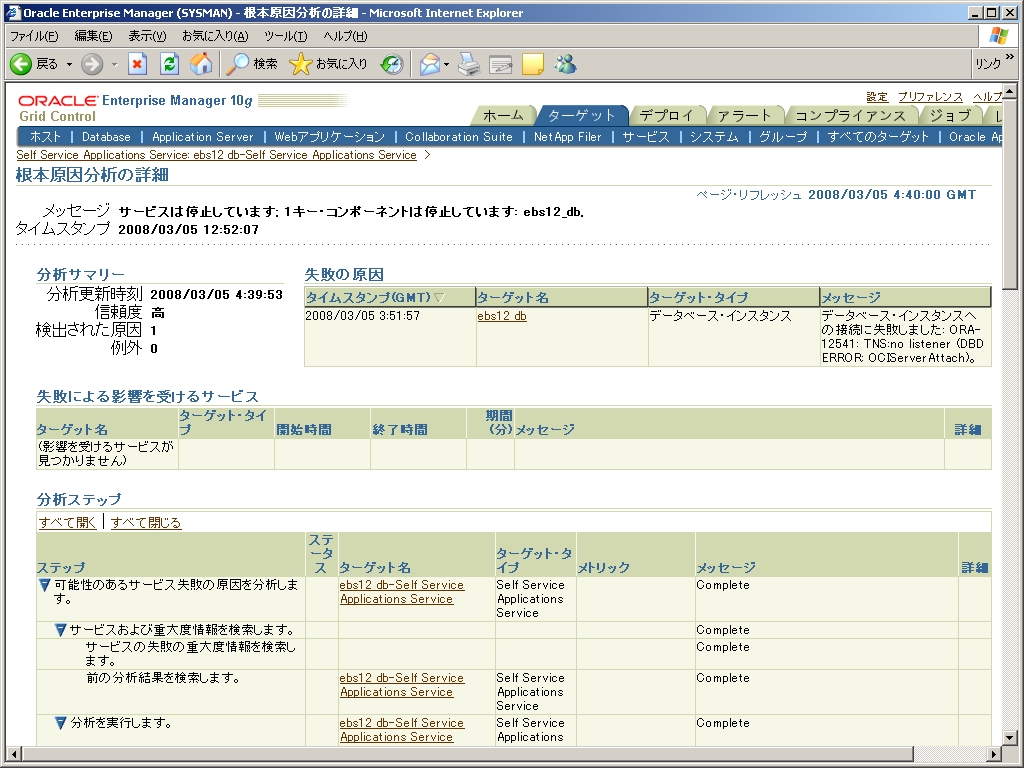Select the Application Server subtab
1024x768 pixels.
click(202, 137)
